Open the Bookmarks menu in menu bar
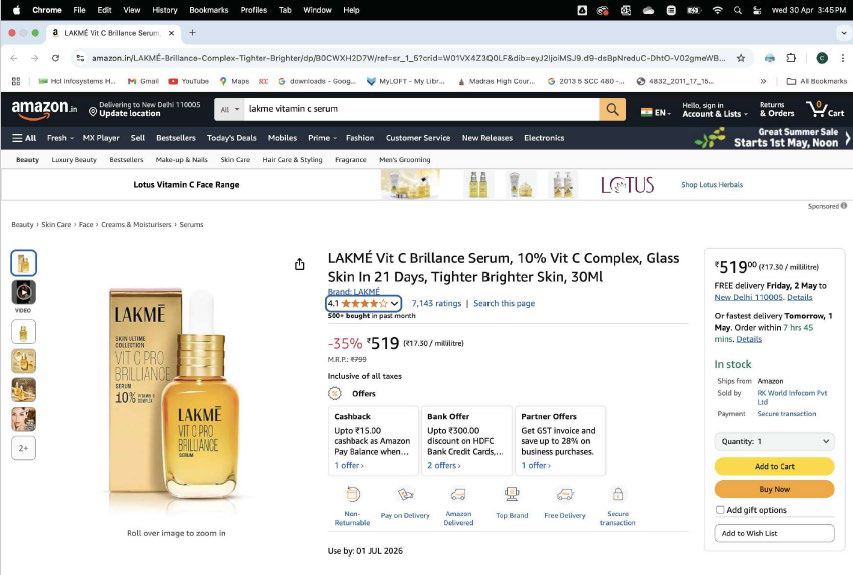853x575 pixels. tap(208, 10)
